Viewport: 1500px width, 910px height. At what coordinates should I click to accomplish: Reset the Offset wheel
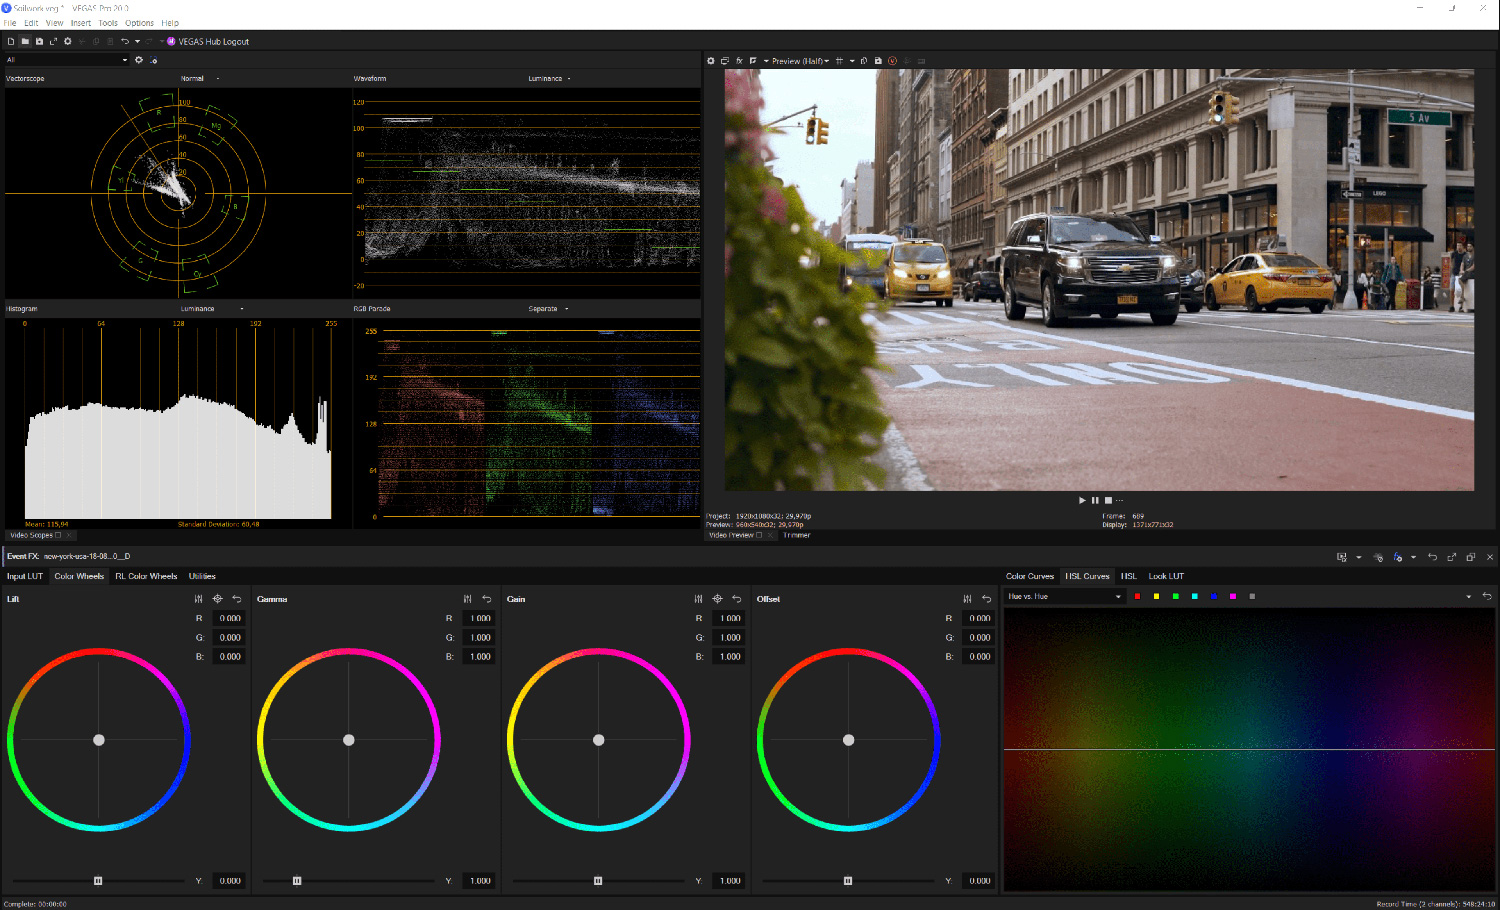[x=987, y=599]
